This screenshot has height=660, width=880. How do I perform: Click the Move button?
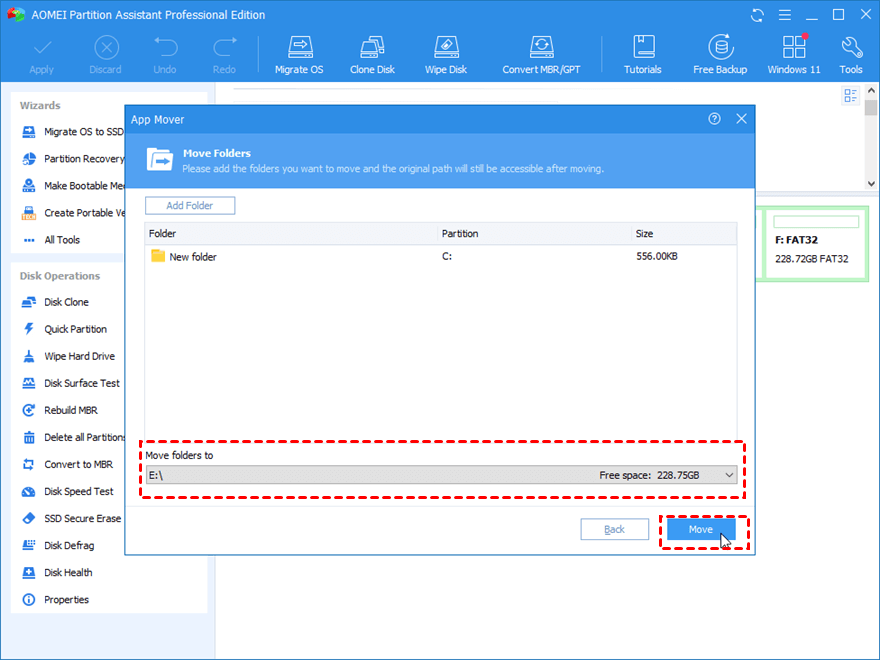click(700, 529)
